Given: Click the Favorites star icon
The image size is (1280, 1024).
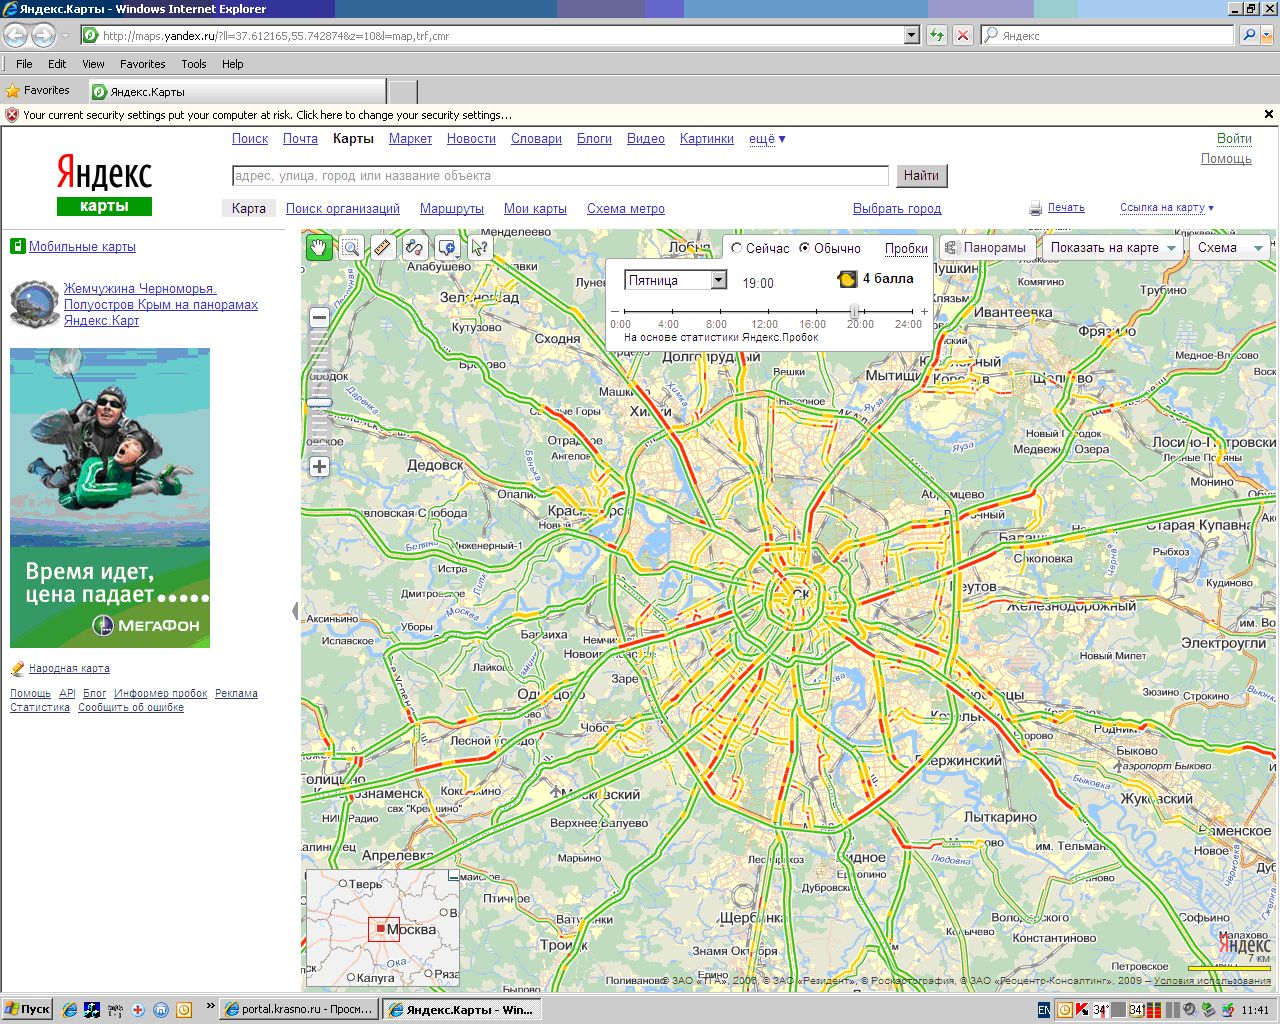Looking at the screenshot, I should (13, 90).
